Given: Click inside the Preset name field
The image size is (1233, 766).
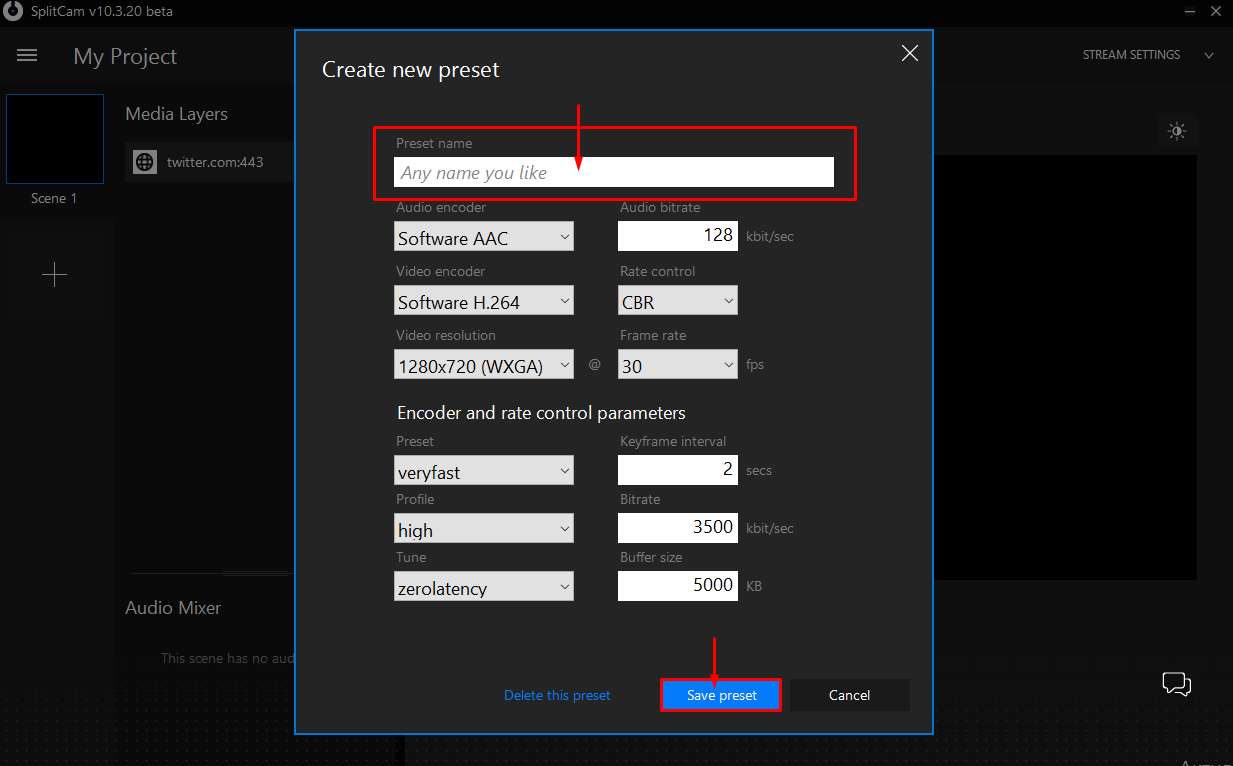Looking at the screenshot, I should click(613, 172).
